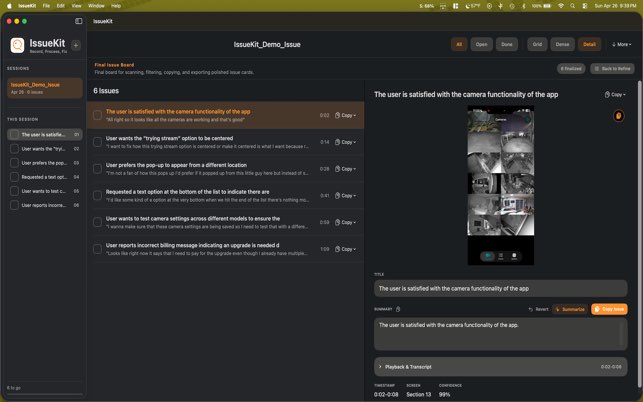Select sidebar issue 'The user is satisfie...' 01

(45, 135)
